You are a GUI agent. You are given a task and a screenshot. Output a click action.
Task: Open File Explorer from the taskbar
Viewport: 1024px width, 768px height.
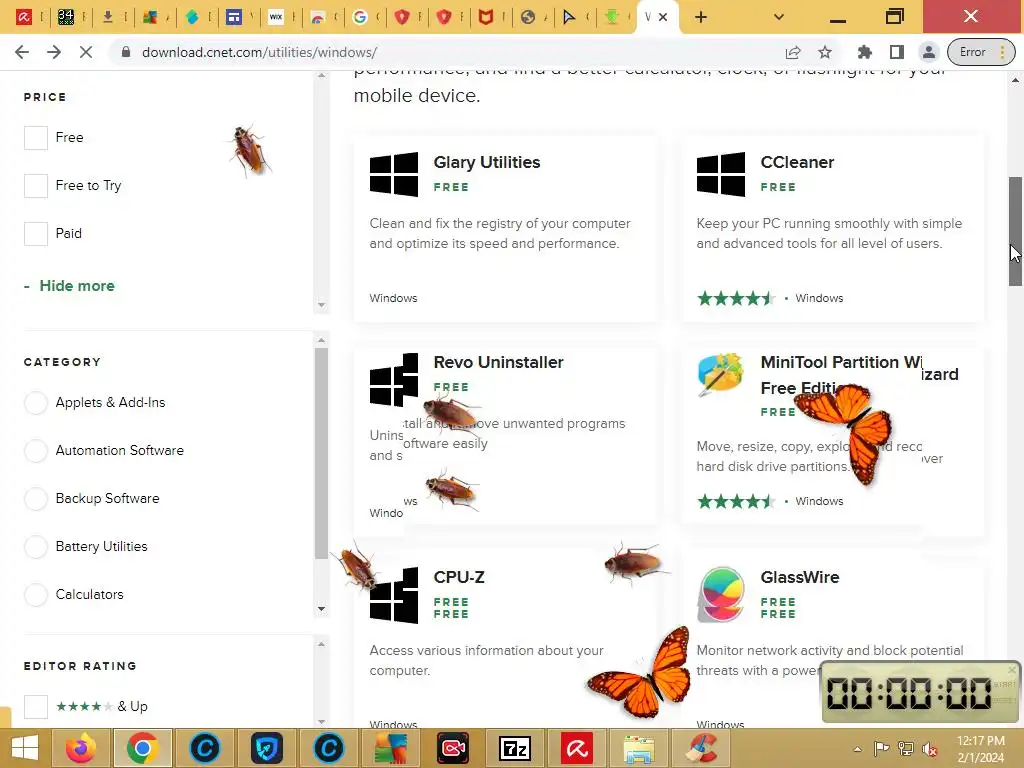(639, 748)
